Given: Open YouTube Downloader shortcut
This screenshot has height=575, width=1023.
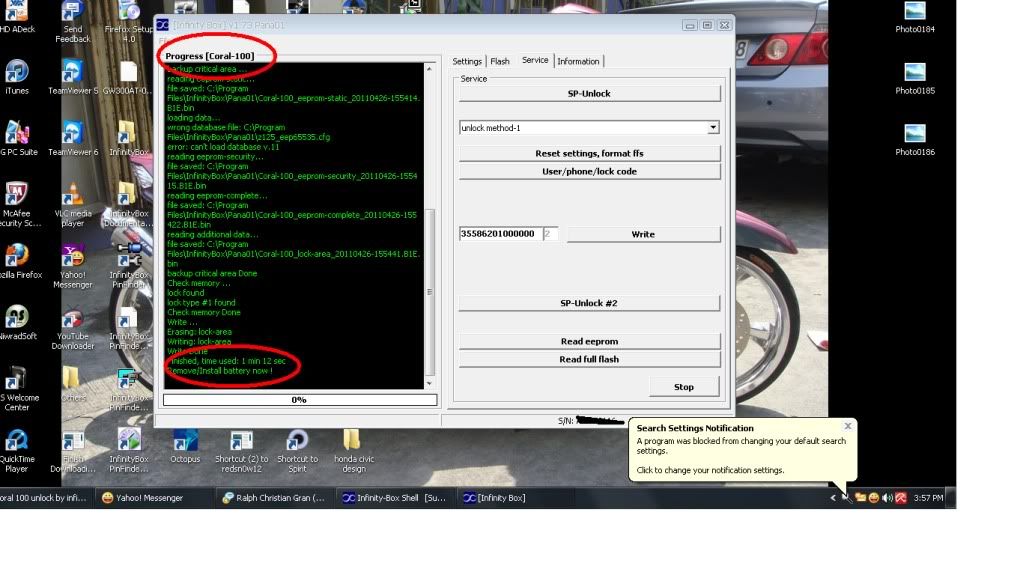Looking at the screenshot, I should point(72,328).
